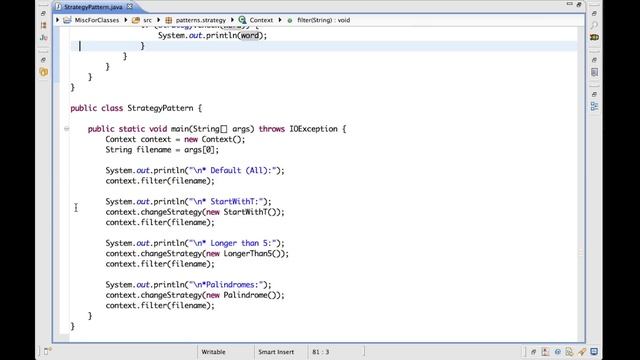
Task: Click the filter(String) method icon
Action: pyautogui.click(x=290, y=20)
